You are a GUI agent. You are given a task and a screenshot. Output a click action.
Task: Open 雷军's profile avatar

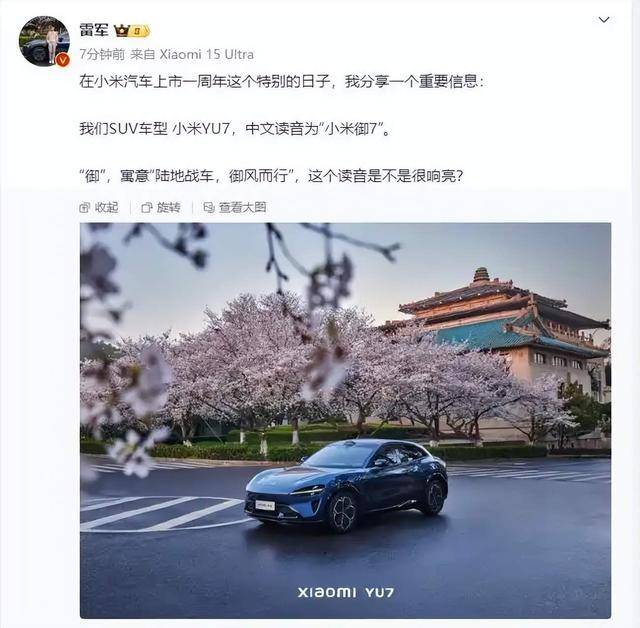coord(44,41)
